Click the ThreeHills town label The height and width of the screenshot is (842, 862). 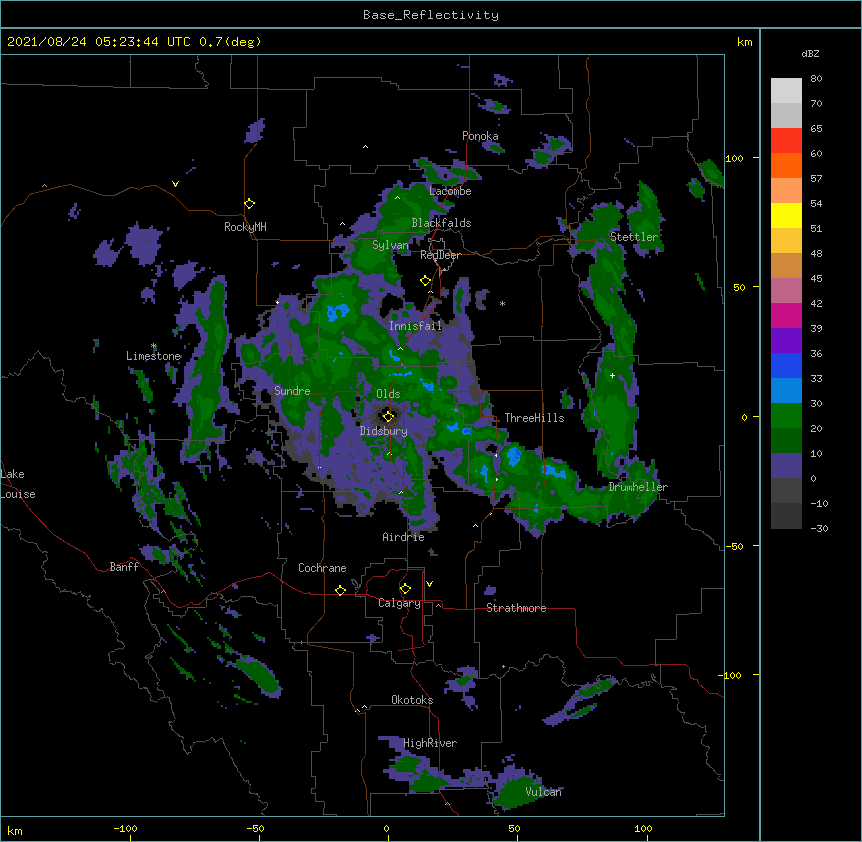[534, 418]
